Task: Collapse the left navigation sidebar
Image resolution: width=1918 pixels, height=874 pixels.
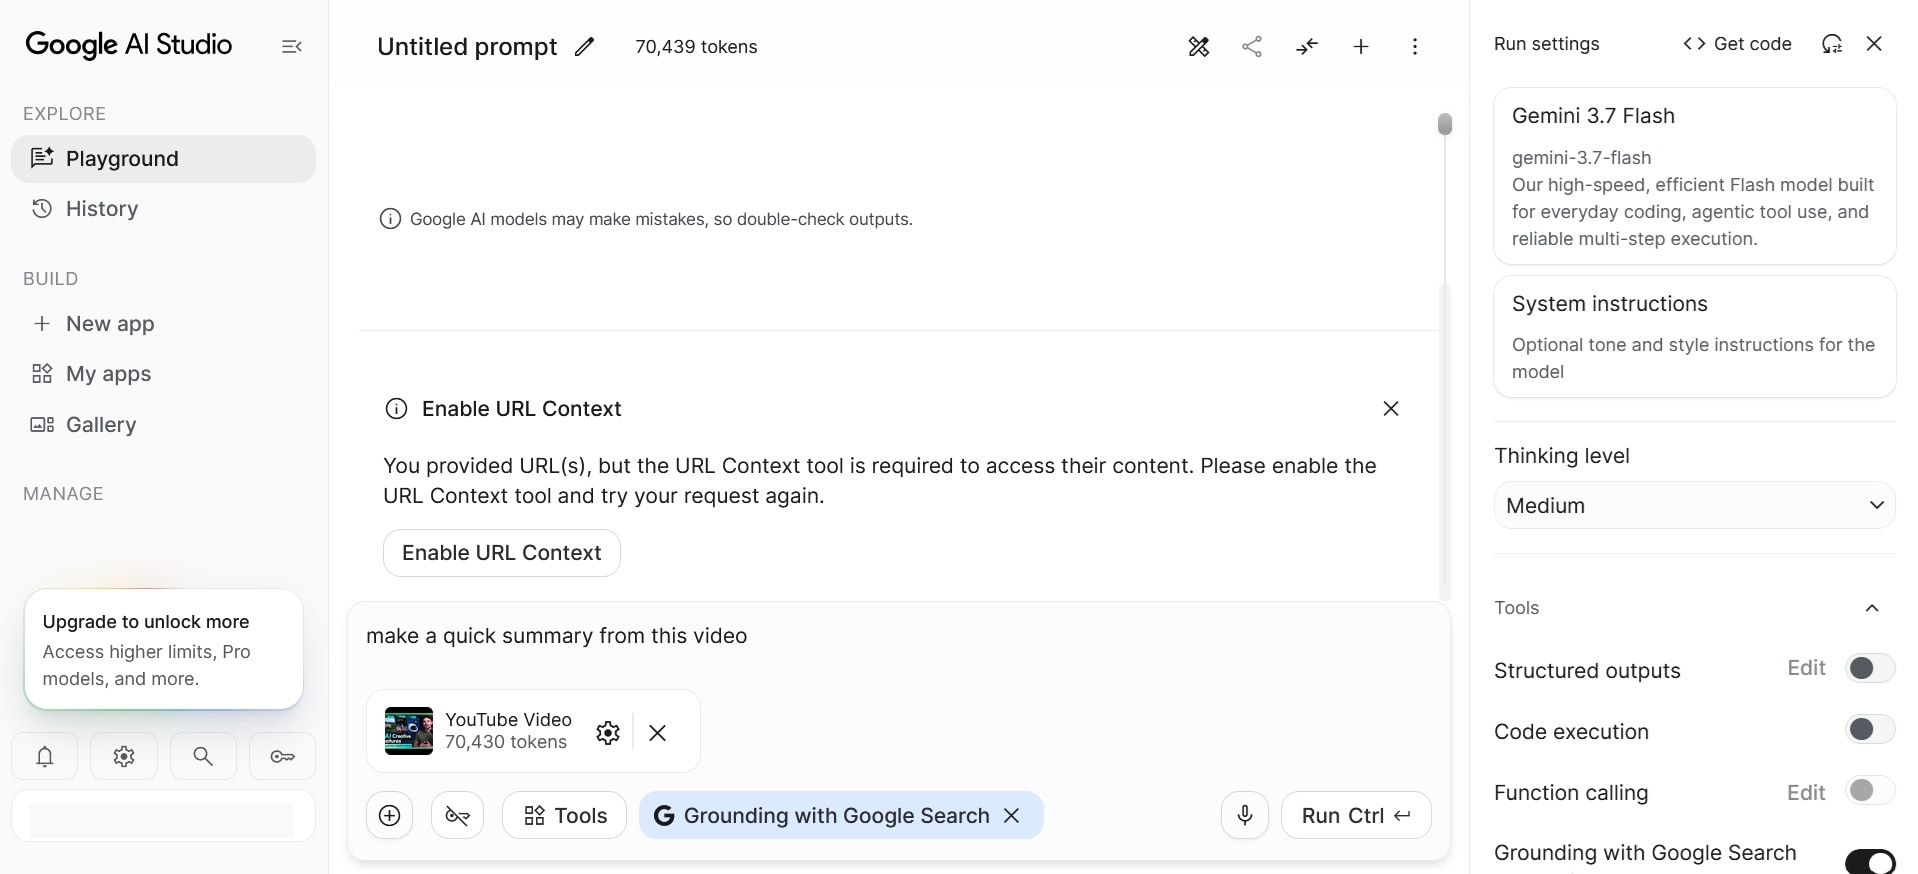Action: click(x=292, y=46)
